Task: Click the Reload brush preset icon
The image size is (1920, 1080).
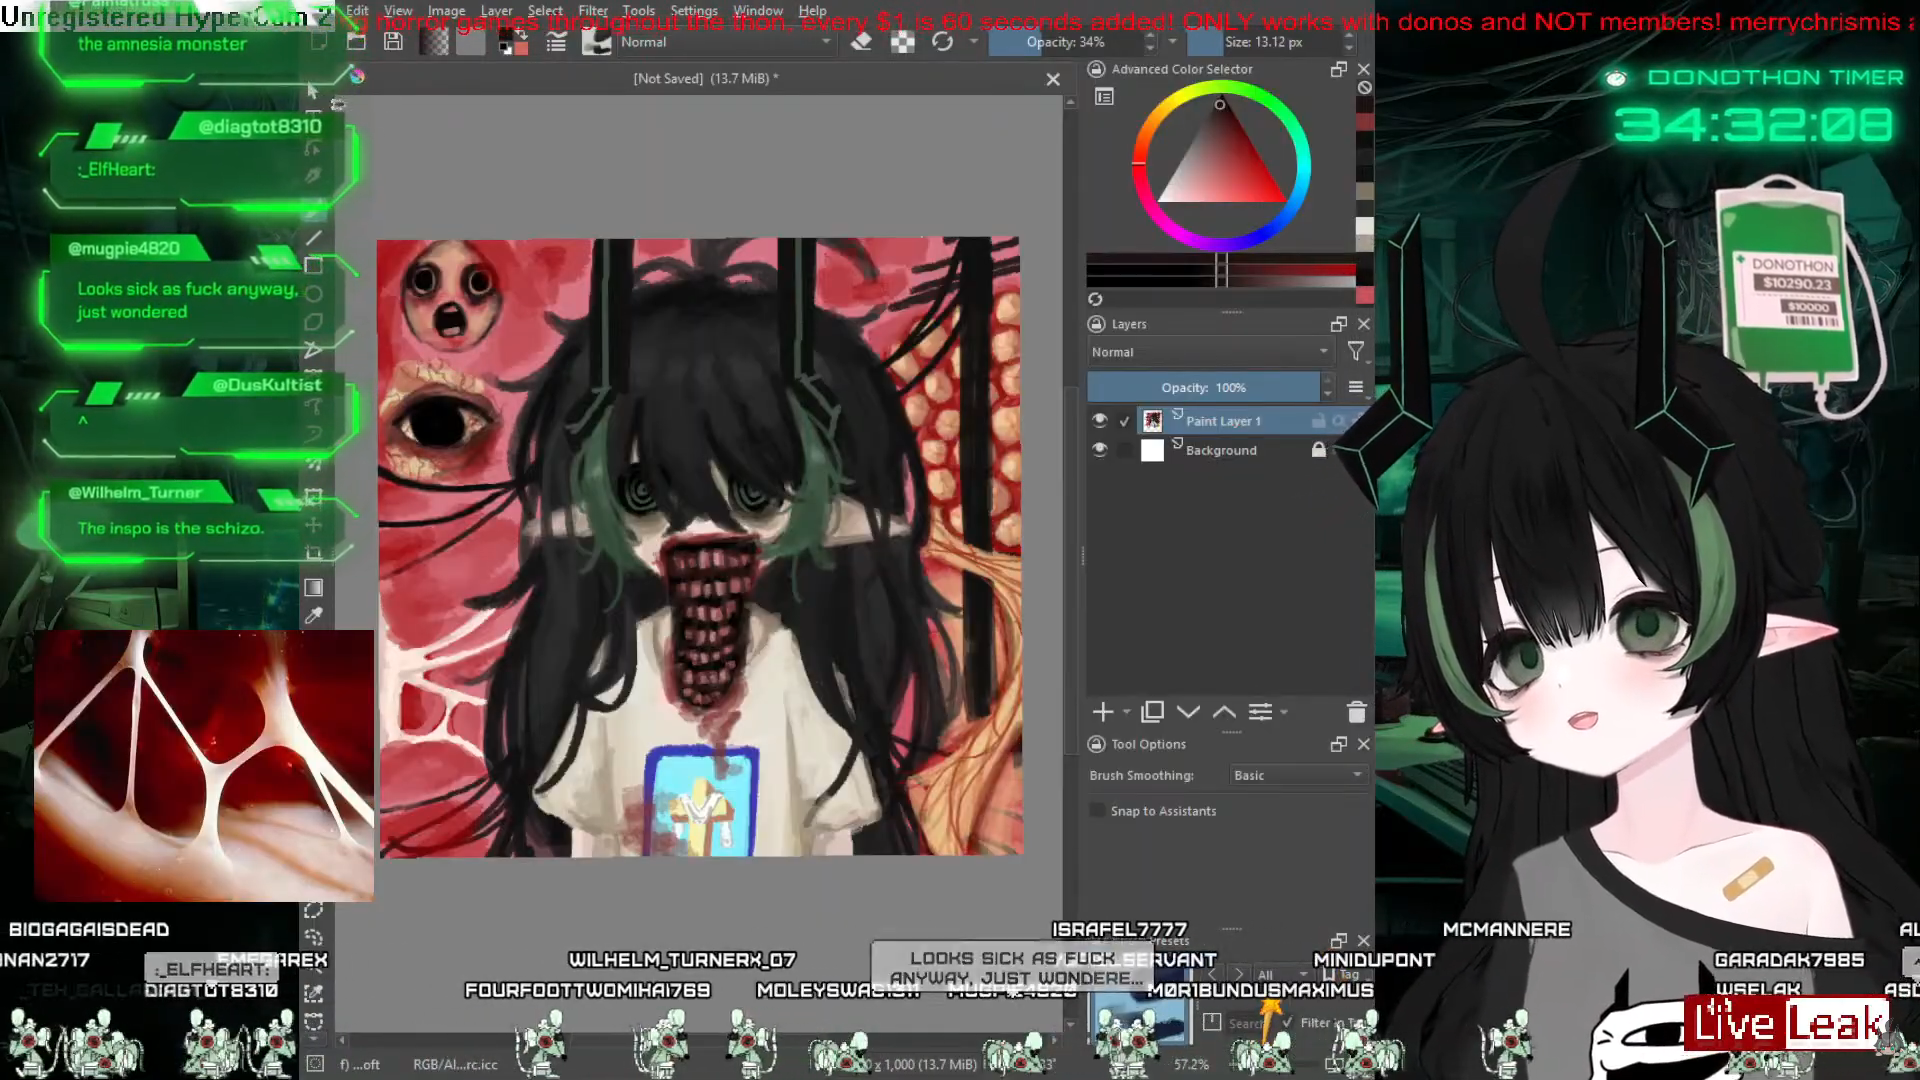Action: 942,42
